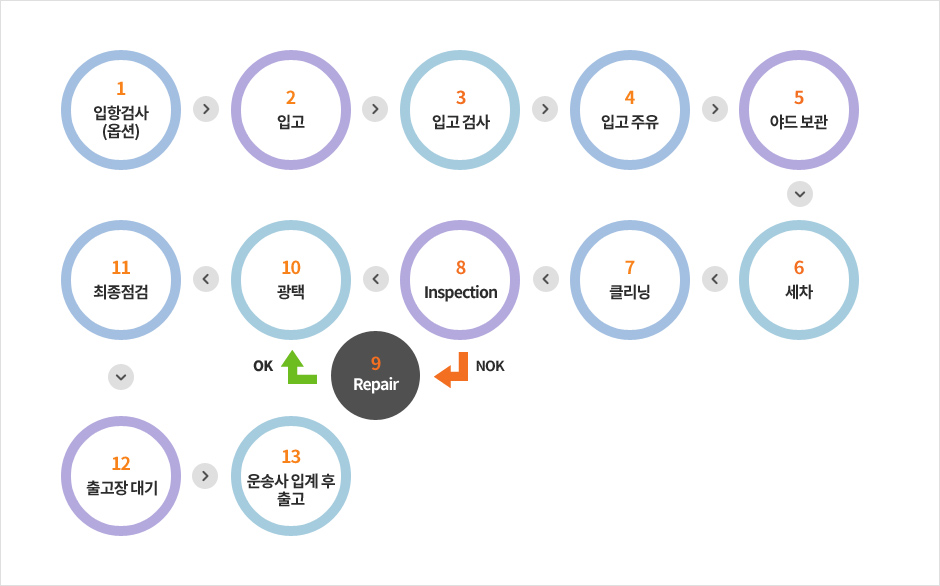Click the orange NOK arrow icon
The image size is (940, 586).
pos(451,369)
